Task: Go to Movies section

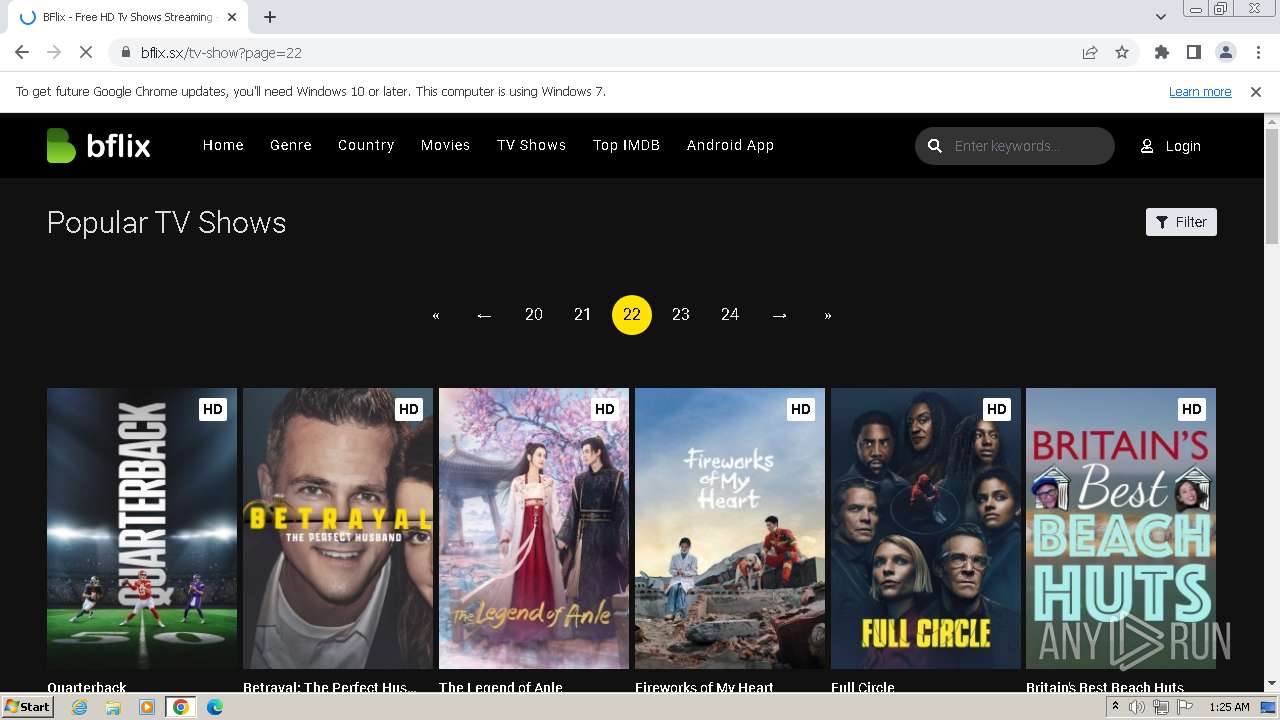Action: pyautogui.click(x=445, y=145)
